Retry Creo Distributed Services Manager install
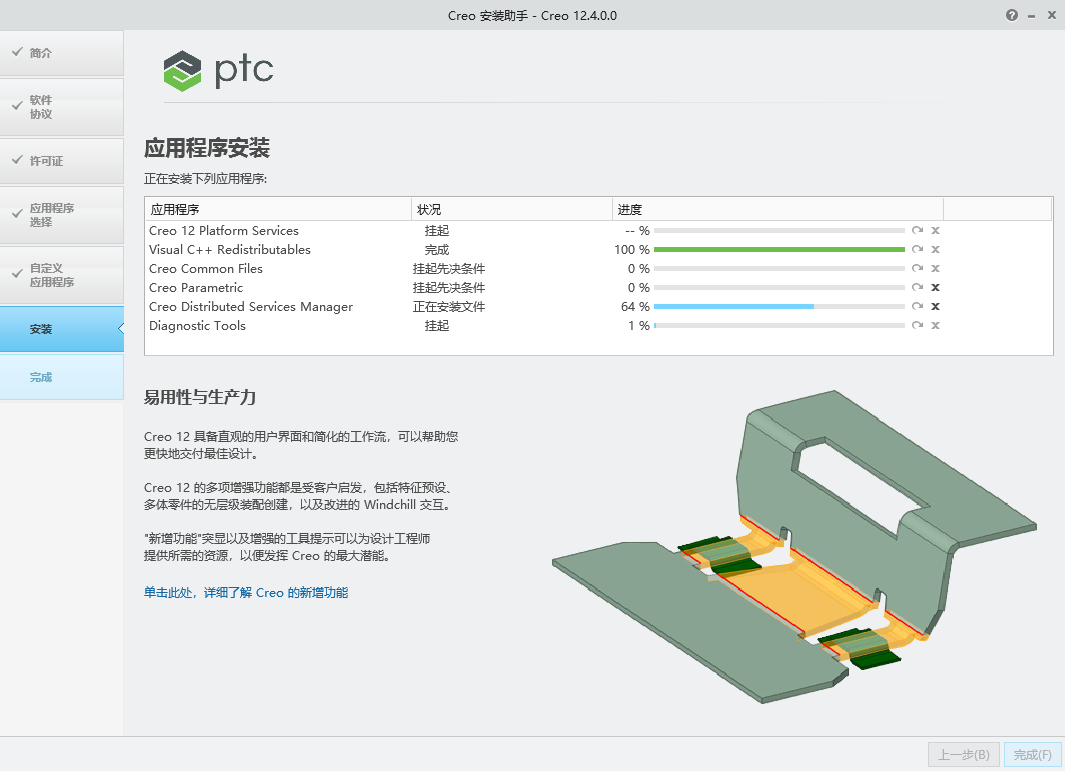The height and width of the screenshot is (771, 1065). point(917,307)
